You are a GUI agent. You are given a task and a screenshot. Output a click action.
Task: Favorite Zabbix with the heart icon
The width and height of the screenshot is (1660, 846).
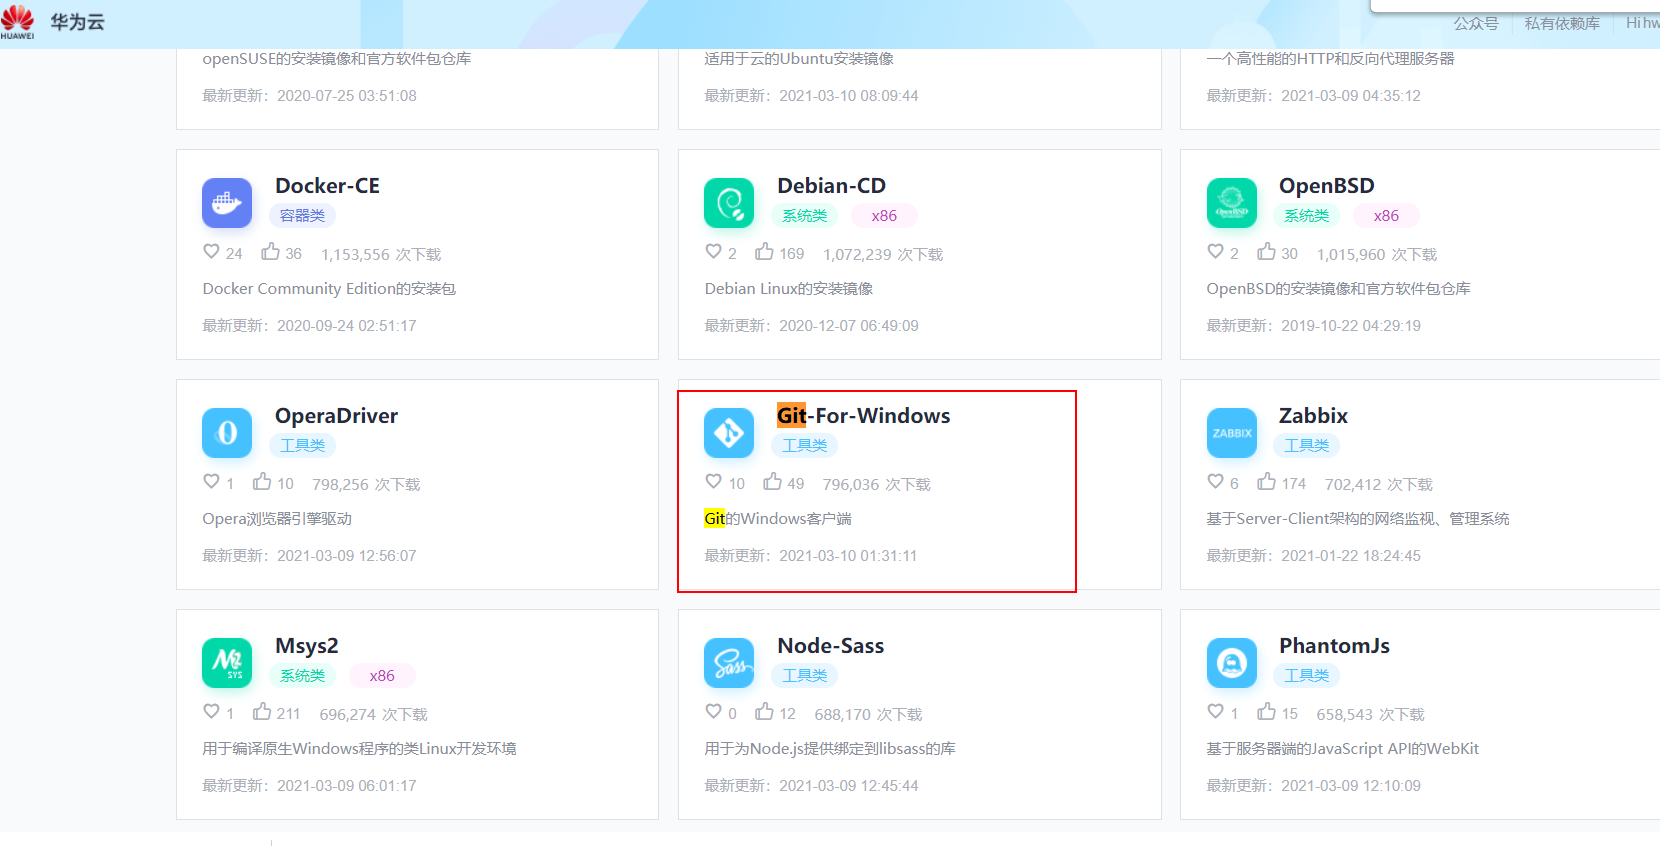point(1215,482)
